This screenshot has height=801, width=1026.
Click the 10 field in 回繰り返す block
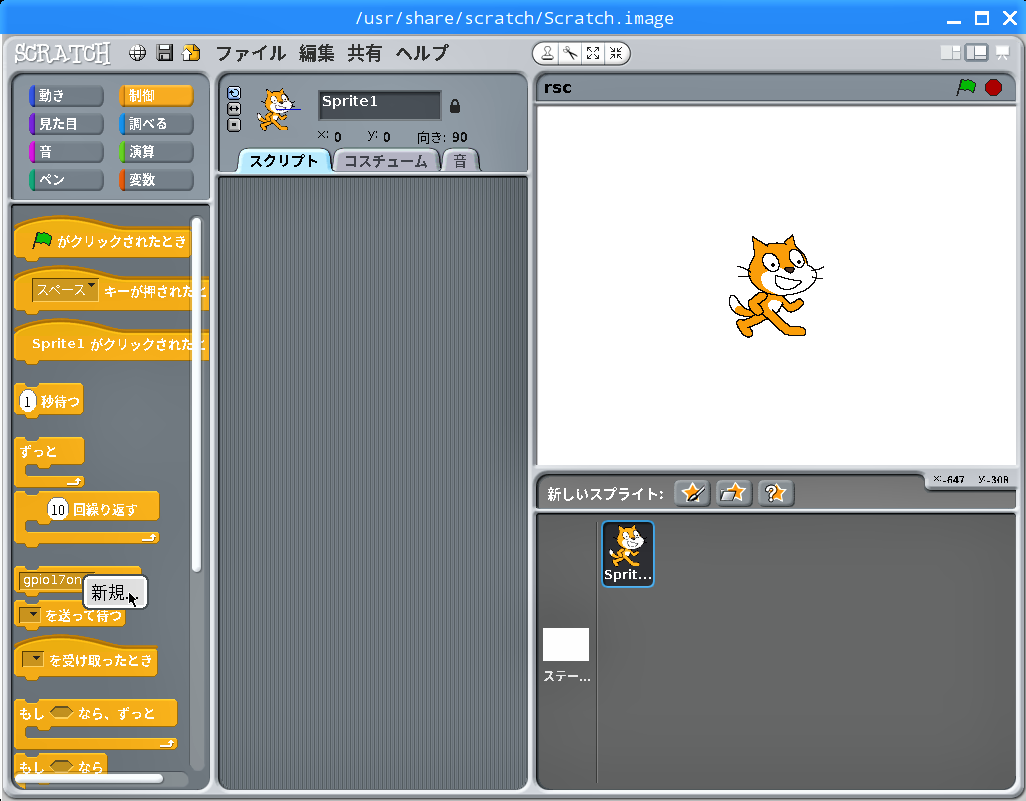(58, 509)
